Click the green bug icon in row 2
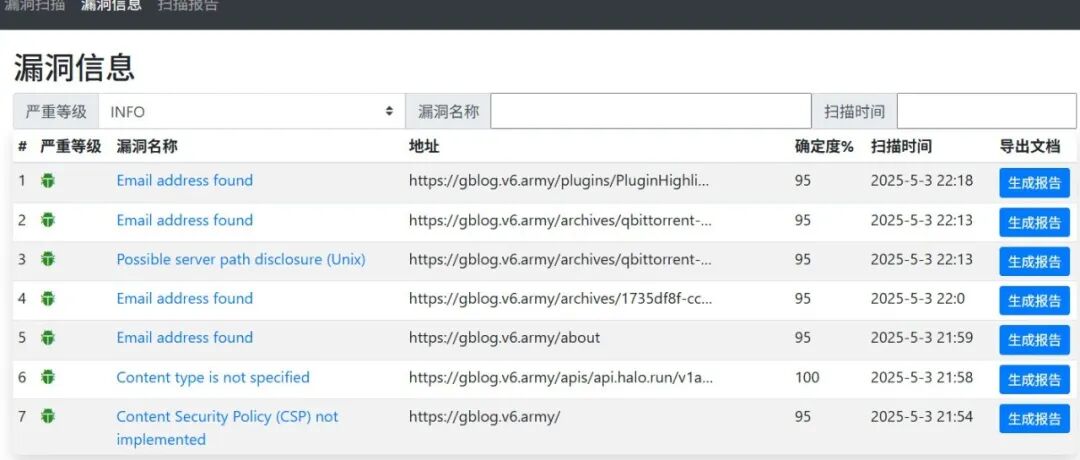 (x=48, y=220)
